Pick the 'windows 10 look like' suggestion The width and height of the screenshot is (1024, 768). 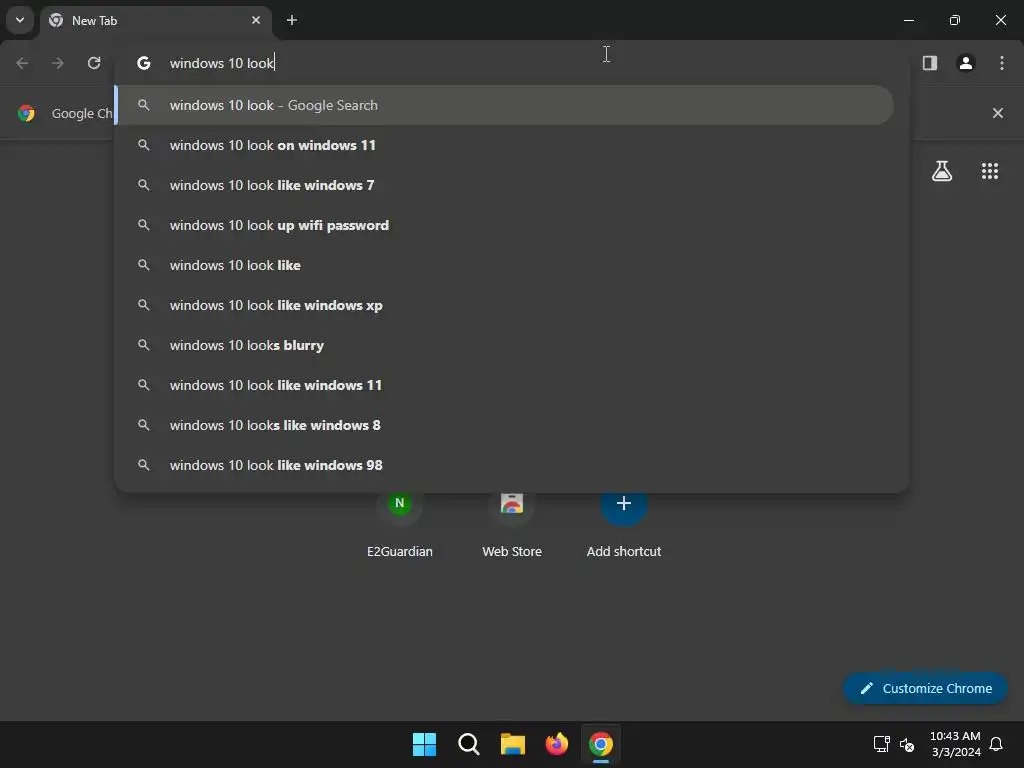pyautogui.click(x=504, y=265)
